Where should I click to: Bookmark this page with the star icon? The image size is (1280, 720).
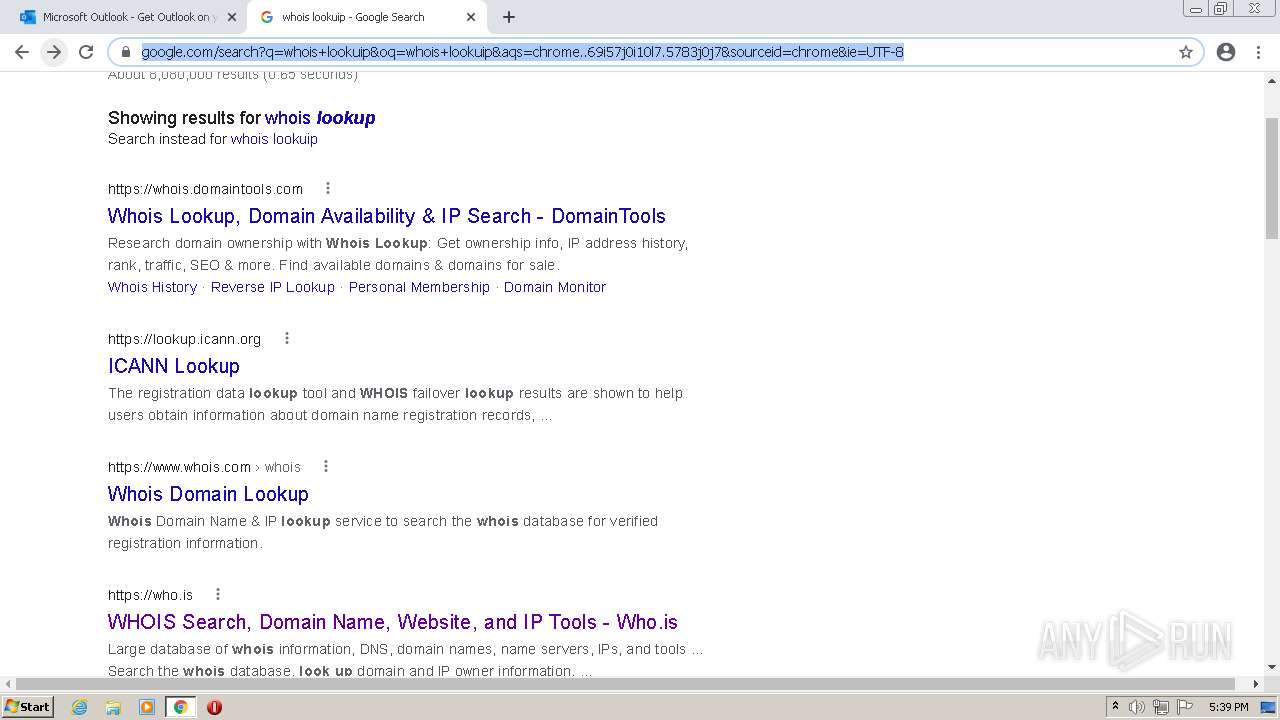pyautogui.click(x=1186, y=52)
